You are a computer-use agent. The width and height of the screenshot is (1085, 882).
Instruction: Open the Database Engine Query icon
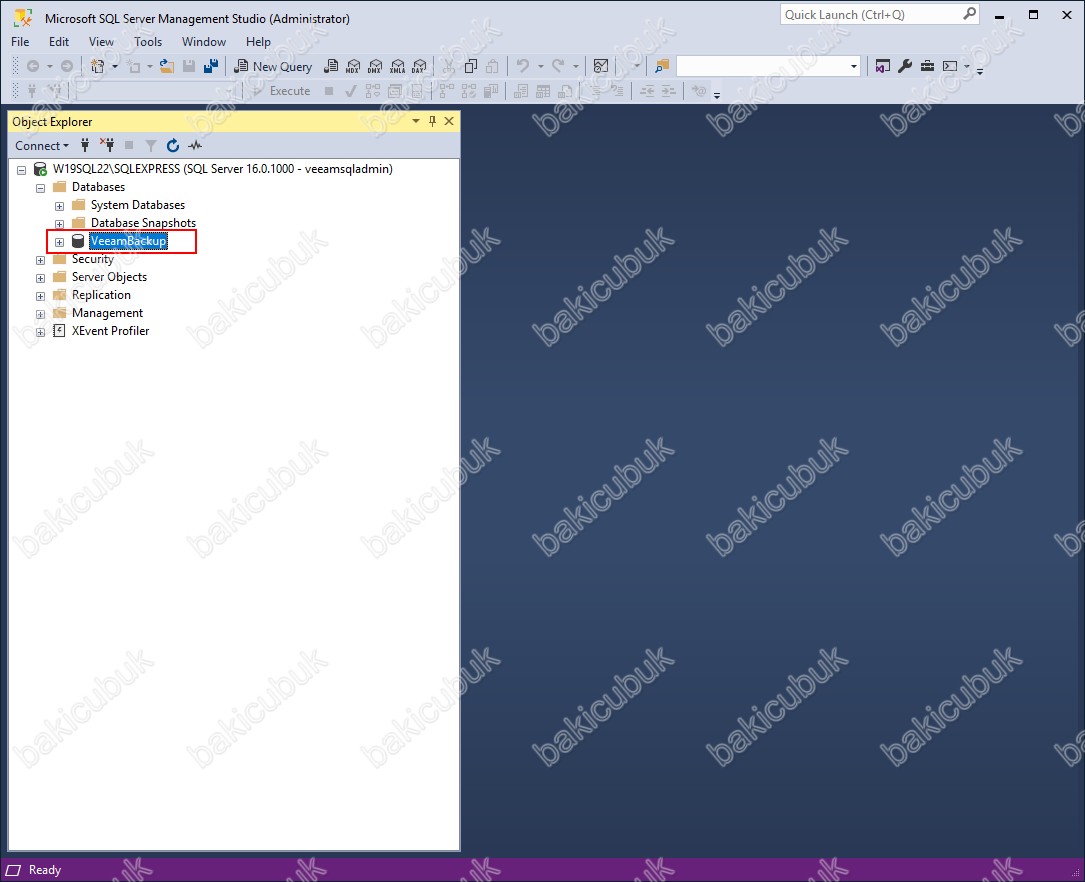click(331, 66)
